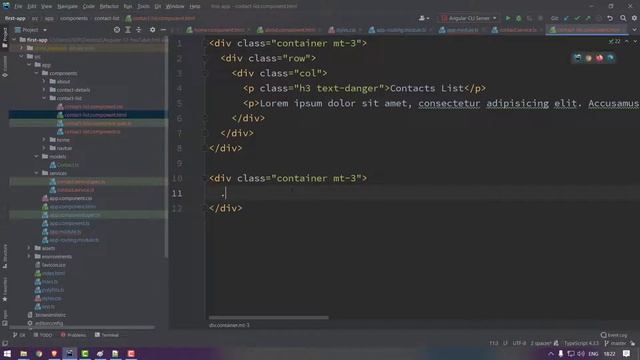640x360 pixels.
Task: Open the Windows notification center icon
Action: click(627, 353)
